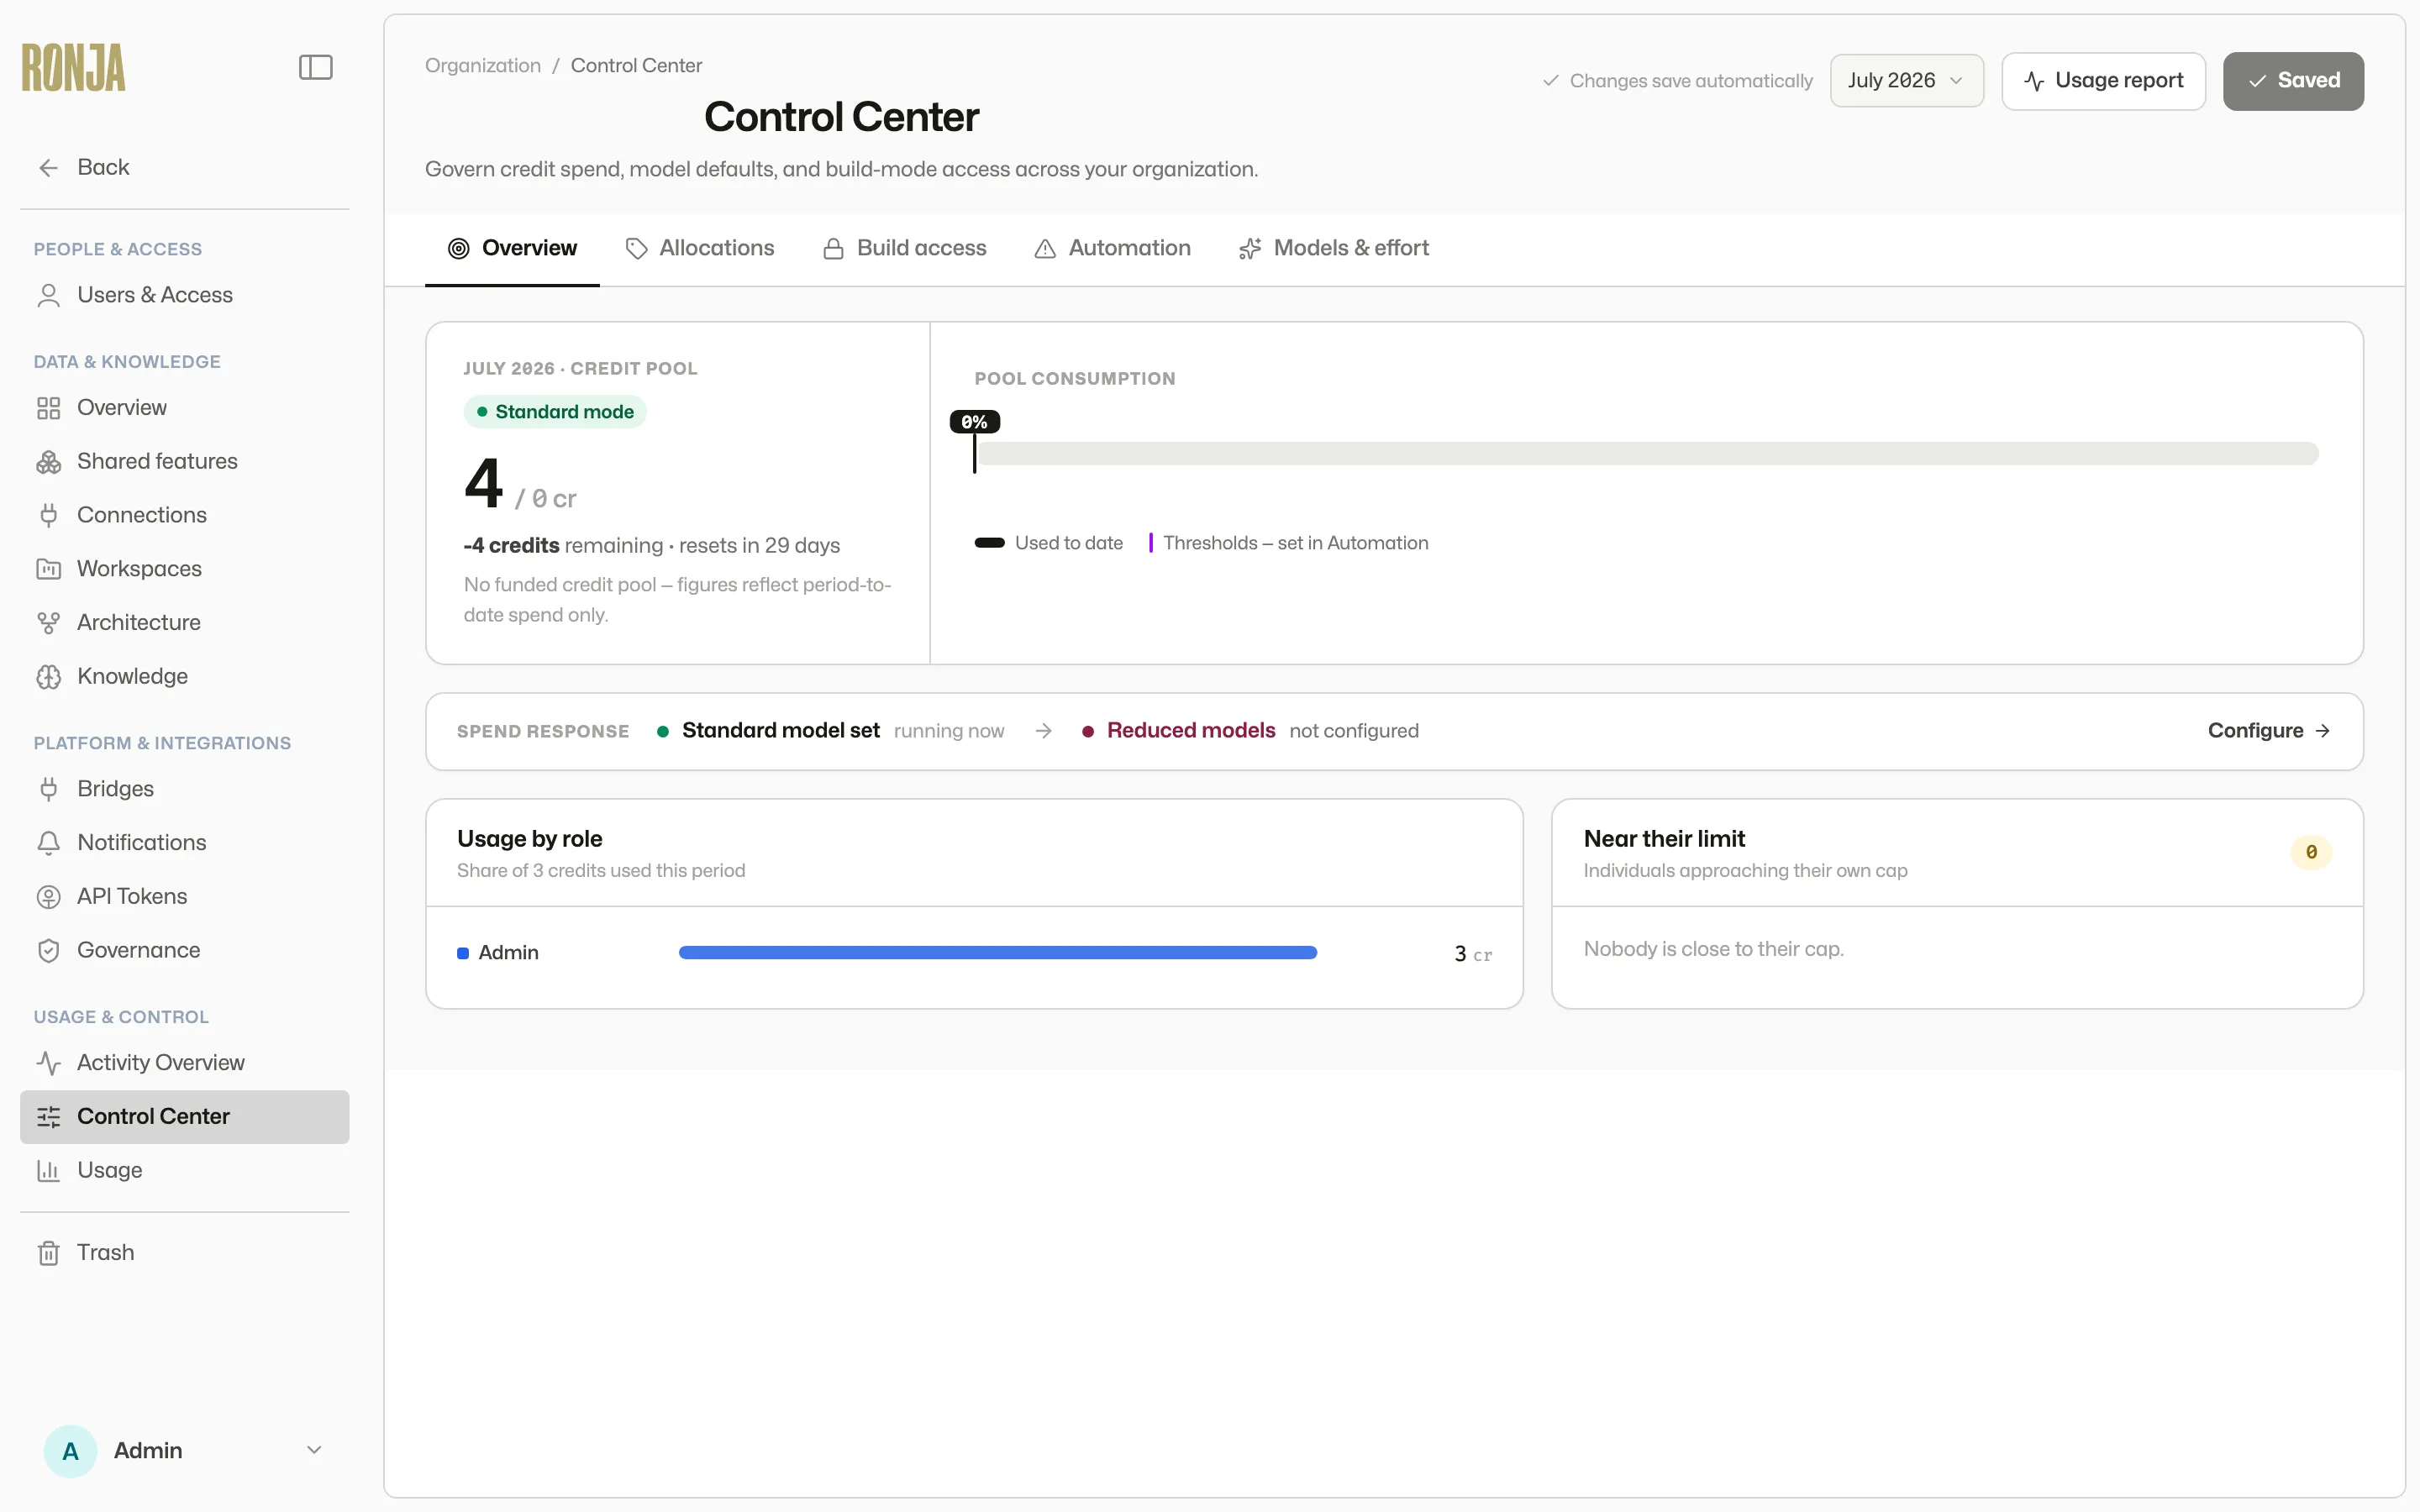Click 'Standard model set' status text

[780, 731]
